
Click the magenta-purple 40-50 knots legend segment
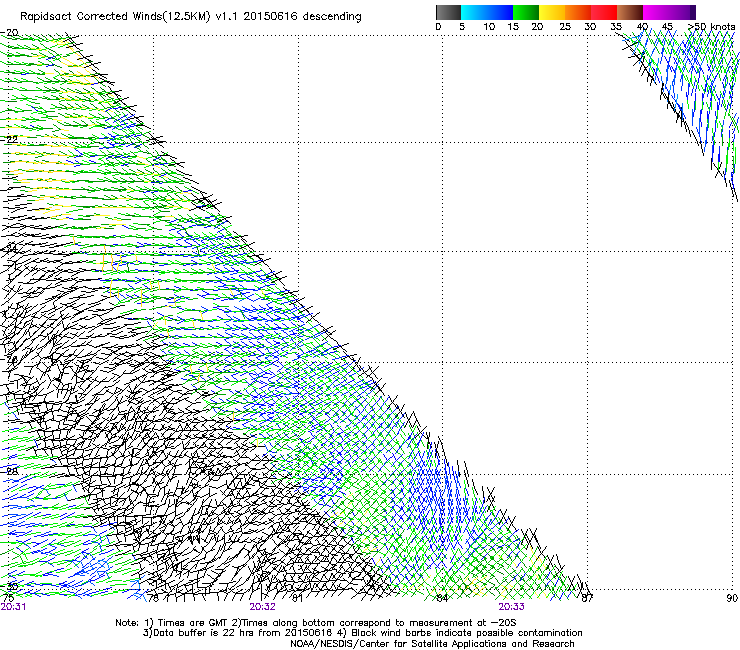669,12
